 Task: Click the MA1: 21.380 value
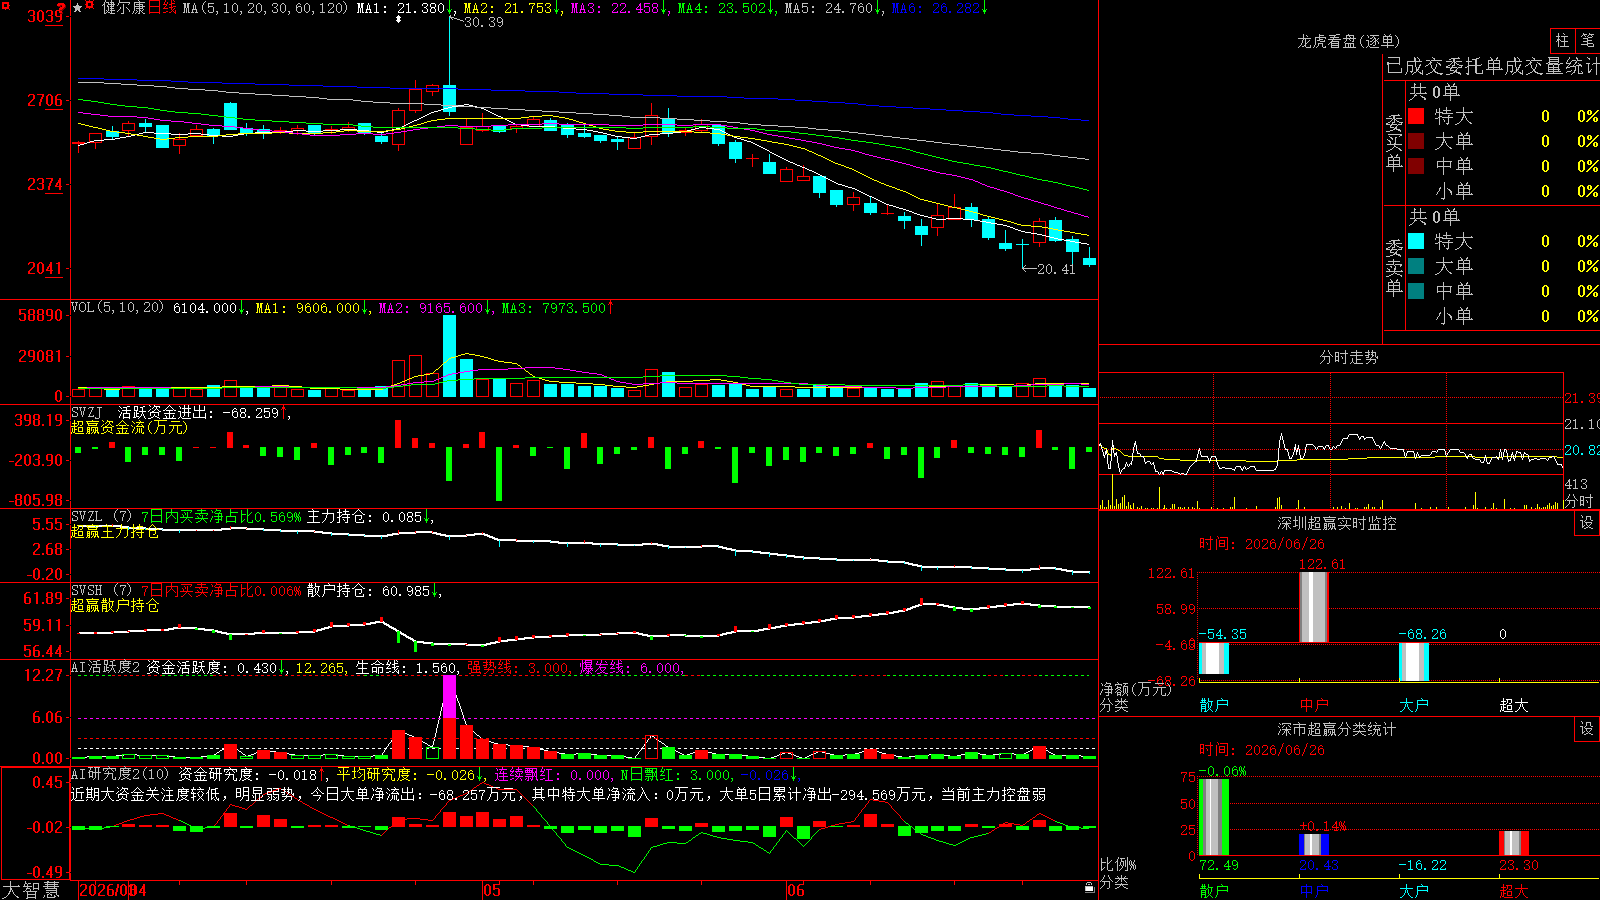[403, 8]
